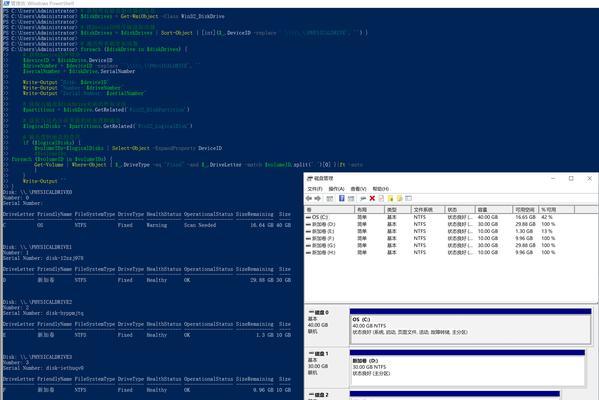Select the 新加卷 (D:) 30.00 GB partition block
This screenshot has width=599, height=400.
pos(467,367)
